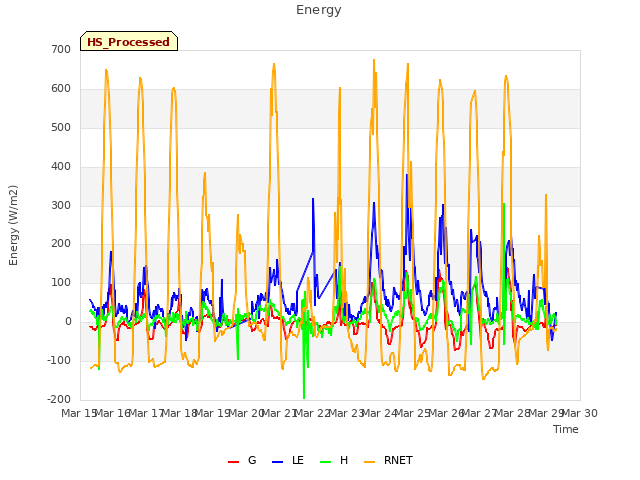Click the 600 y-axis tick label

coord(61,89)
